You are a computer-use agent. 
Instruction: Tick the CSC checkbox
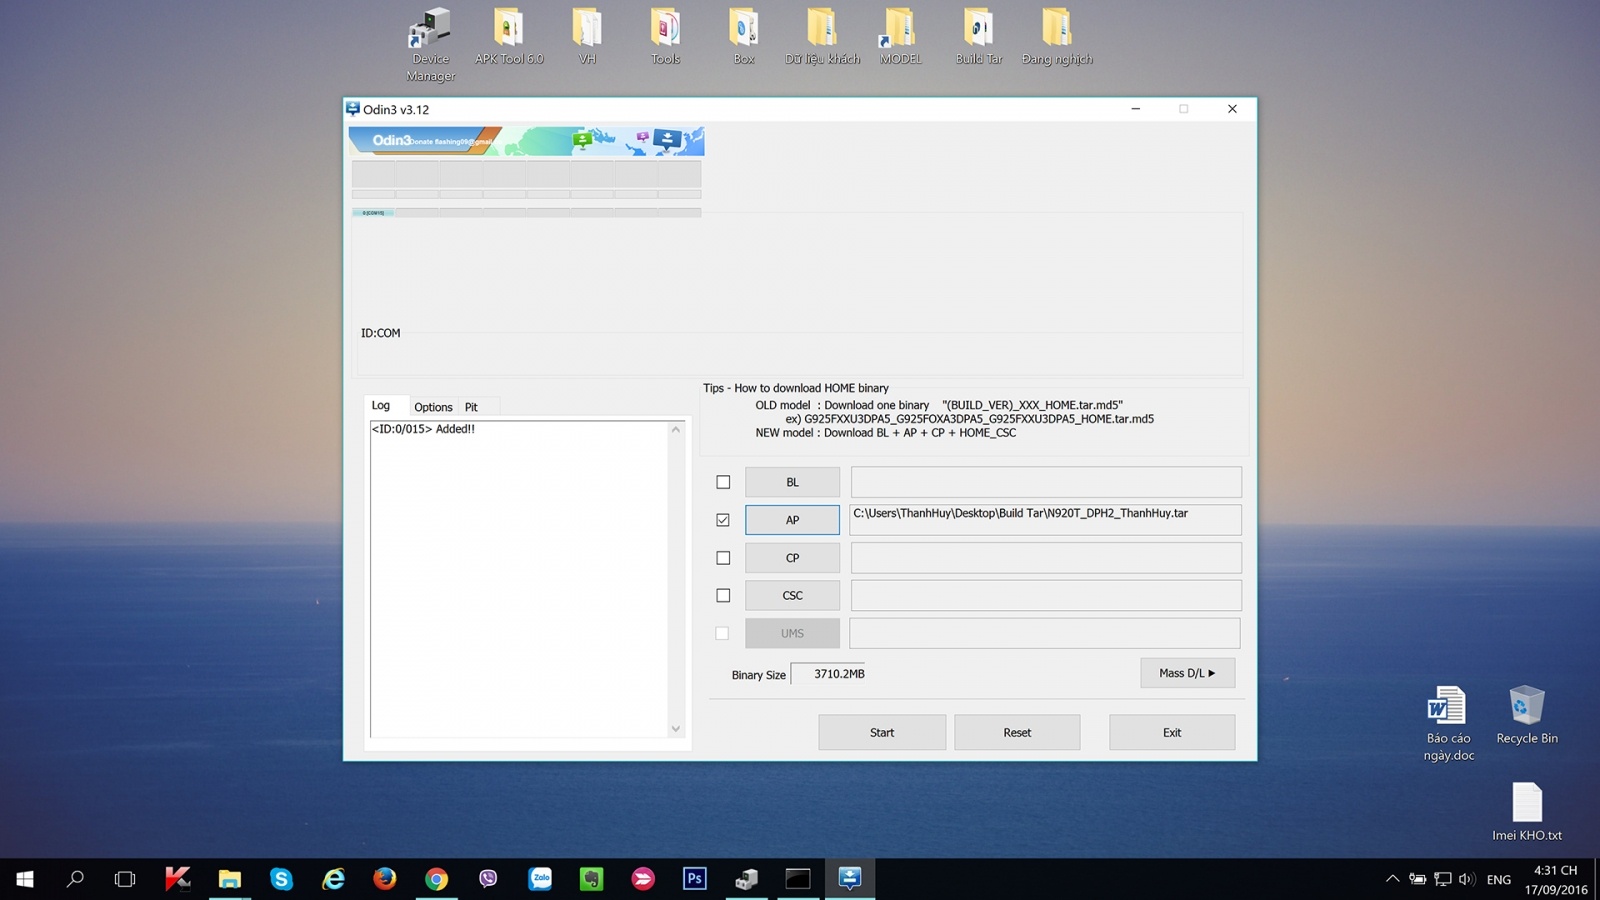point(723,596)
